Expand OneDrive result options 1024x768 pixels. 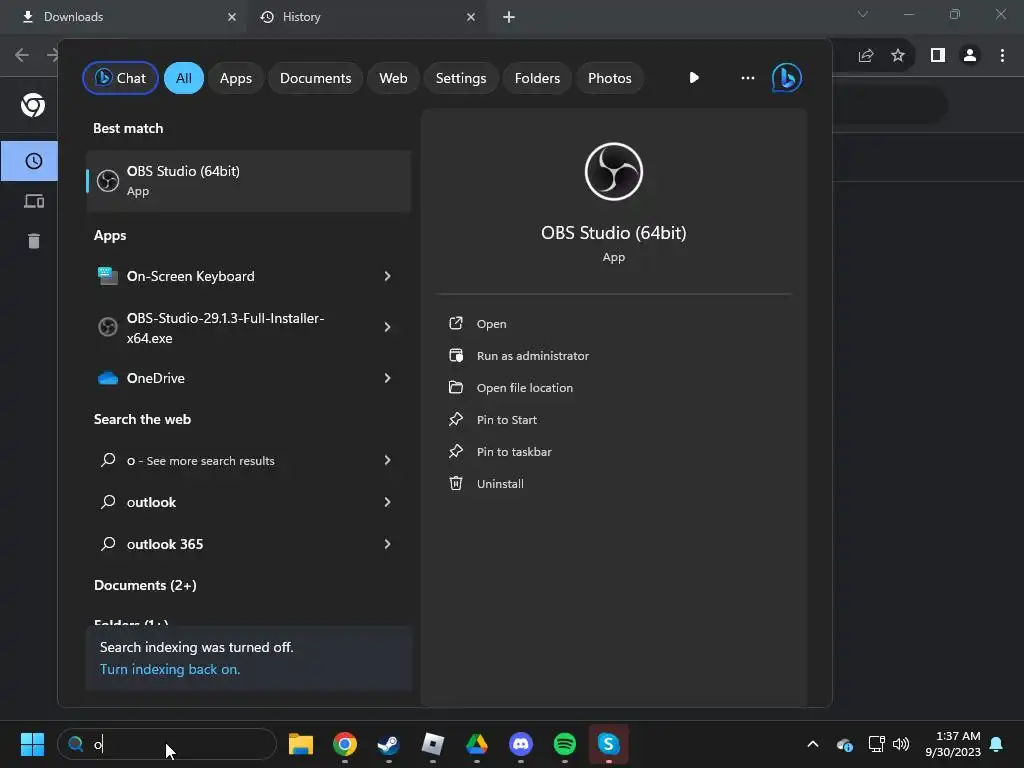coord(387,378)
